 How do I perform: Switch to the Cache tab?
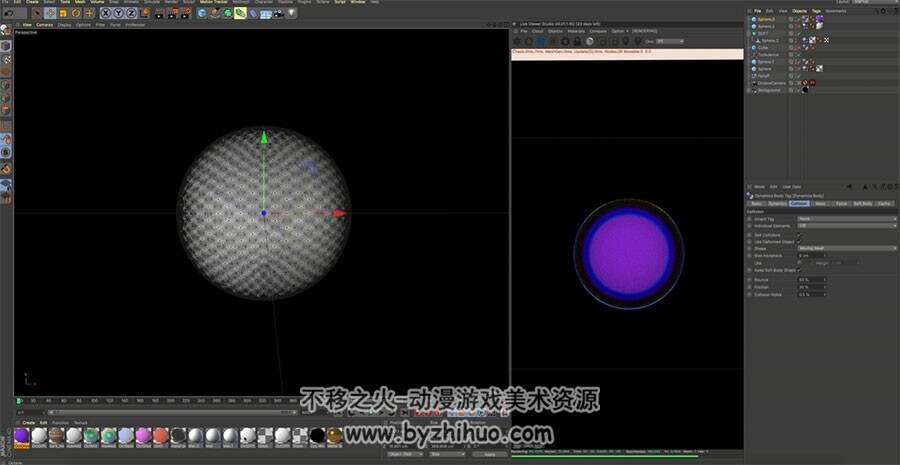[x=886, y=204]
